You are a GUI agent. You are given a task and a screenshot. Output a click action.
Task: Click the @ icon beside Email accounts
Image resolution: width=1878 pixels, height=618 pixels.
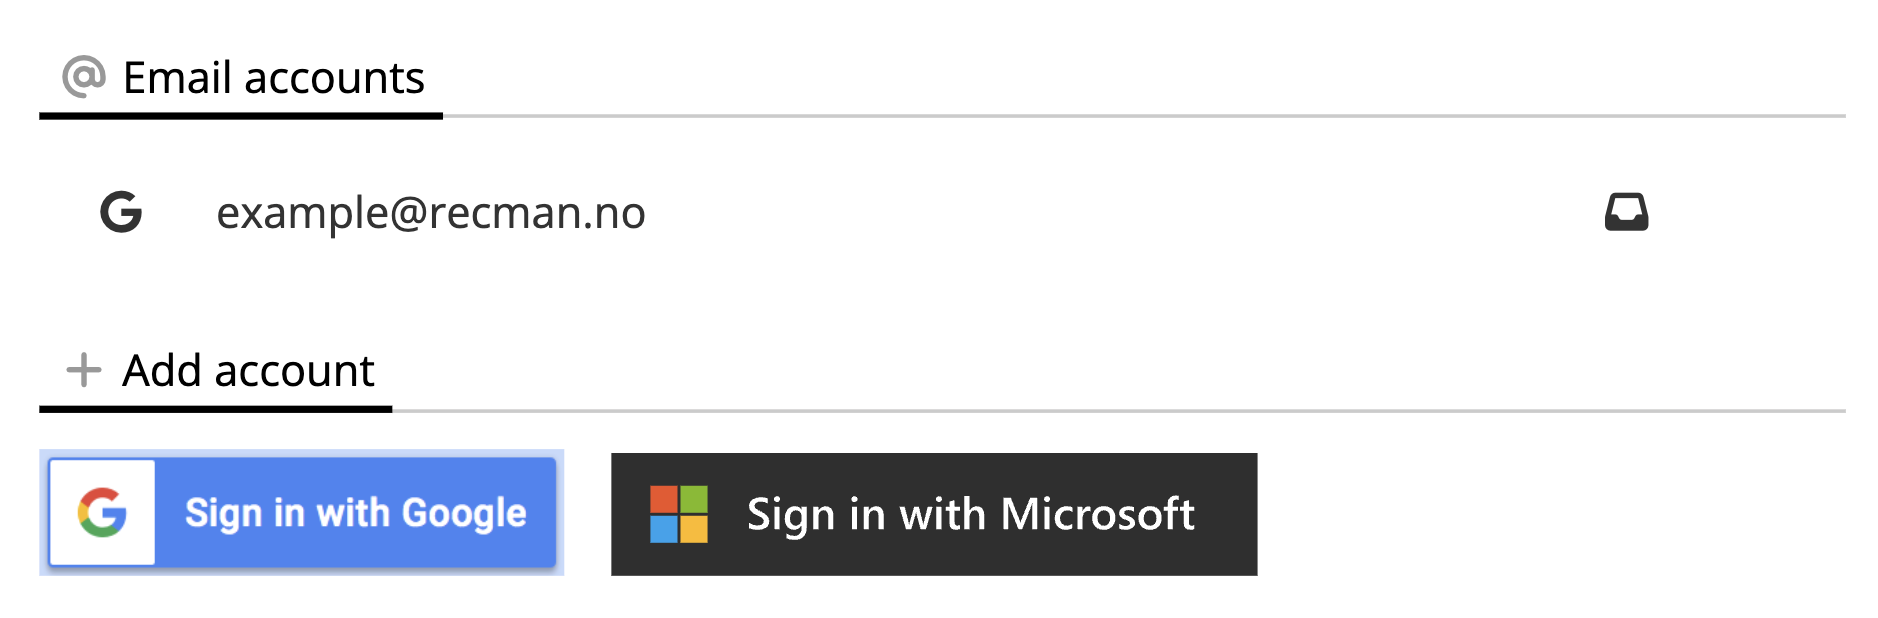tap(84, 76)
